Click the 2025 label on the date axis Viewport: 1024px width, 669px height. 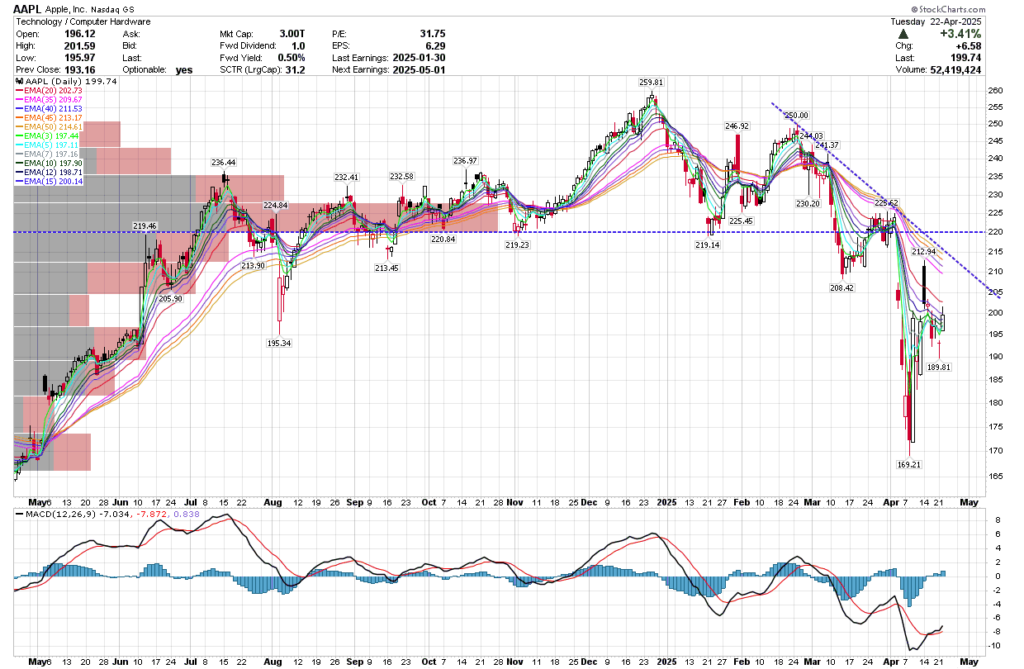point(665,503)
